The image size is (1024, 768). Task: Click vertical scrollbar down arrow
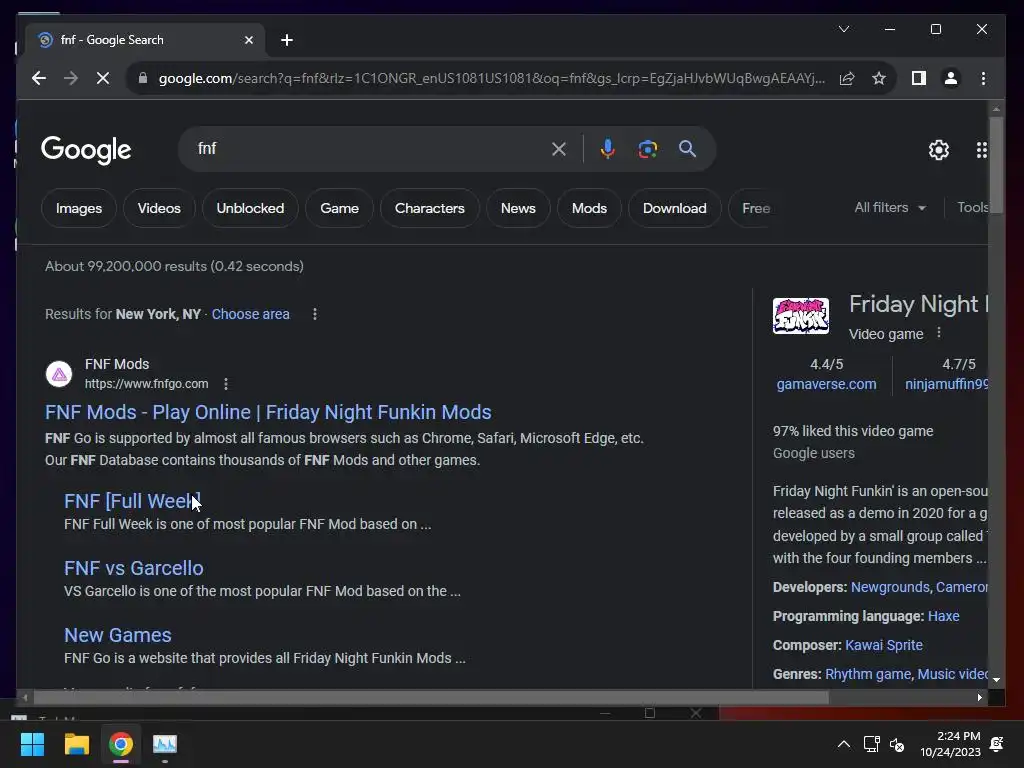996,680
